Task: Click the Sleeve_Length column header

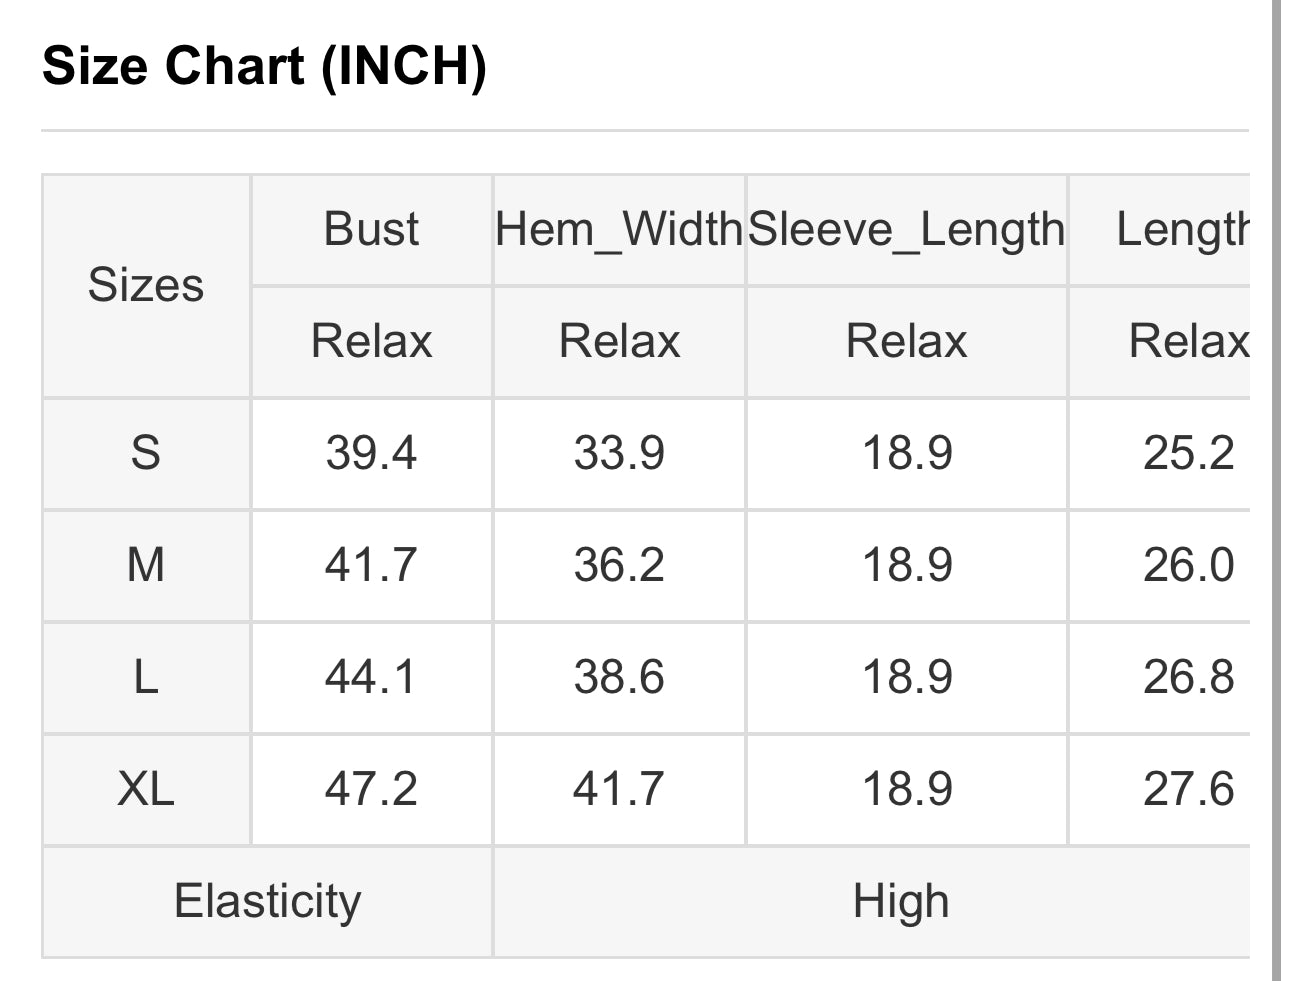Action: (907, 229)
